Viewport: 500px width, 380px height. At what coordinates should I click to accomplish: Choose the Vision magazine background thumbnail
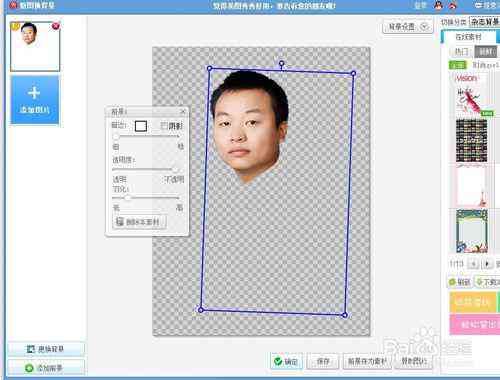coord(472,94)
